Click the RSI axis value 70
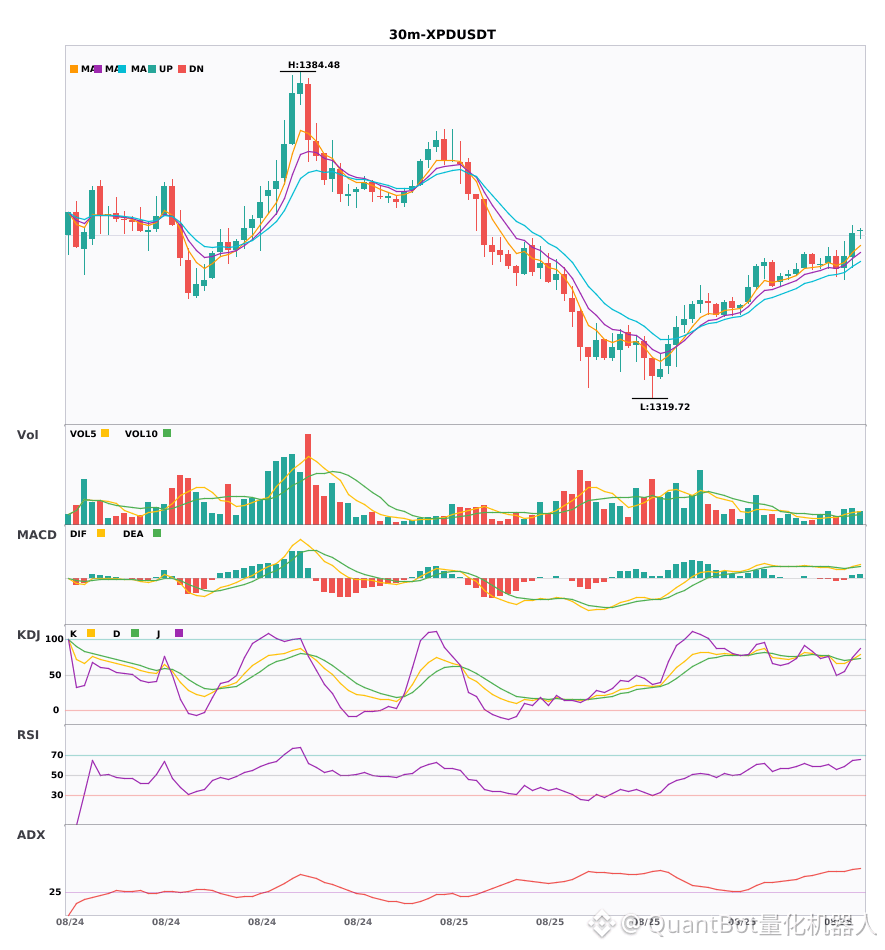 coord(57,755)
